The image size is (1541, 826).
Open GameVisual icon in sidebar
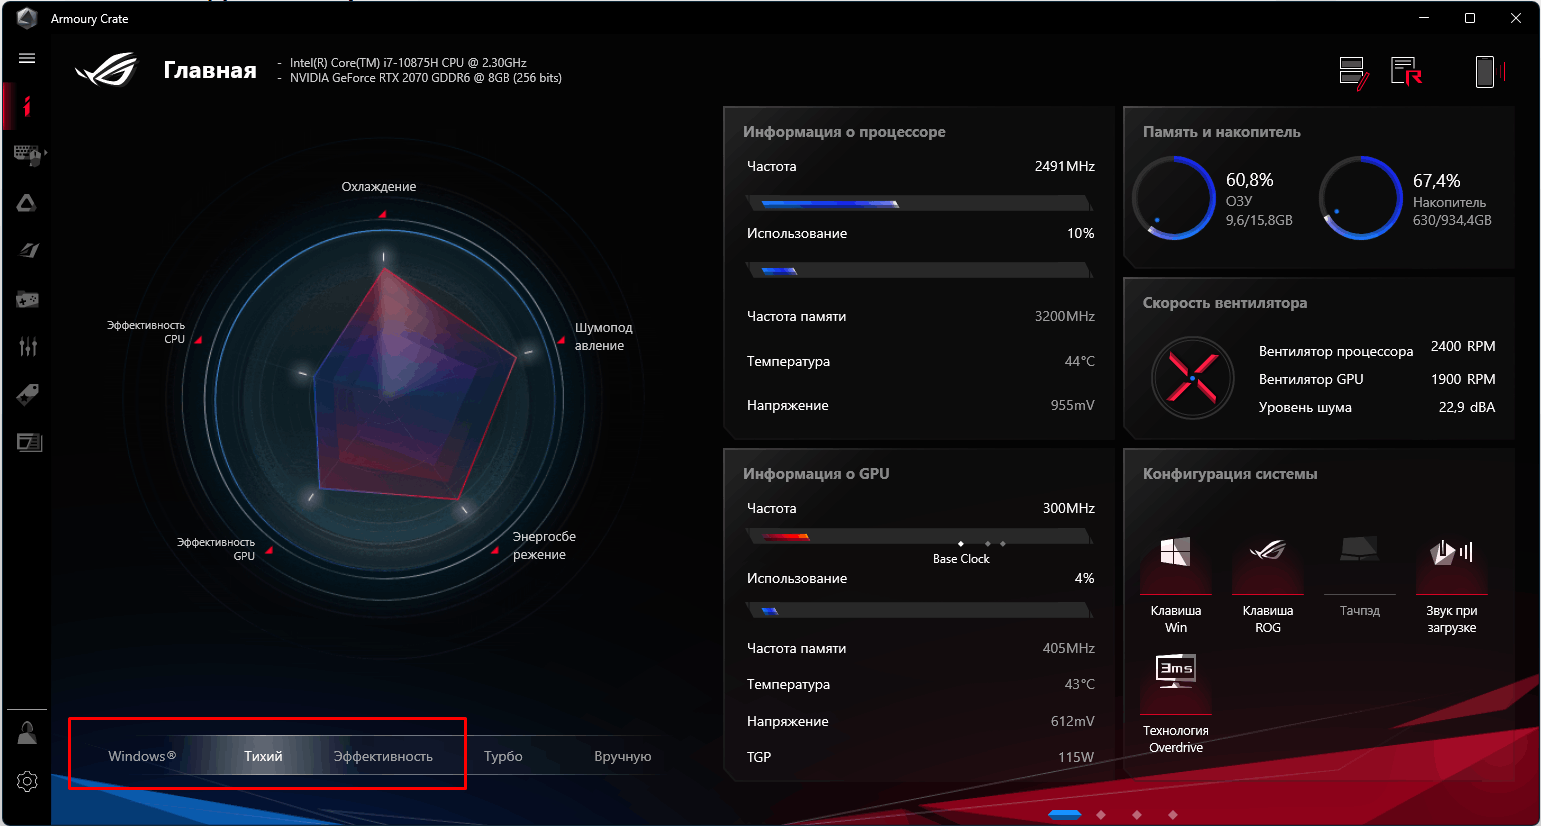tap(27, 250)
